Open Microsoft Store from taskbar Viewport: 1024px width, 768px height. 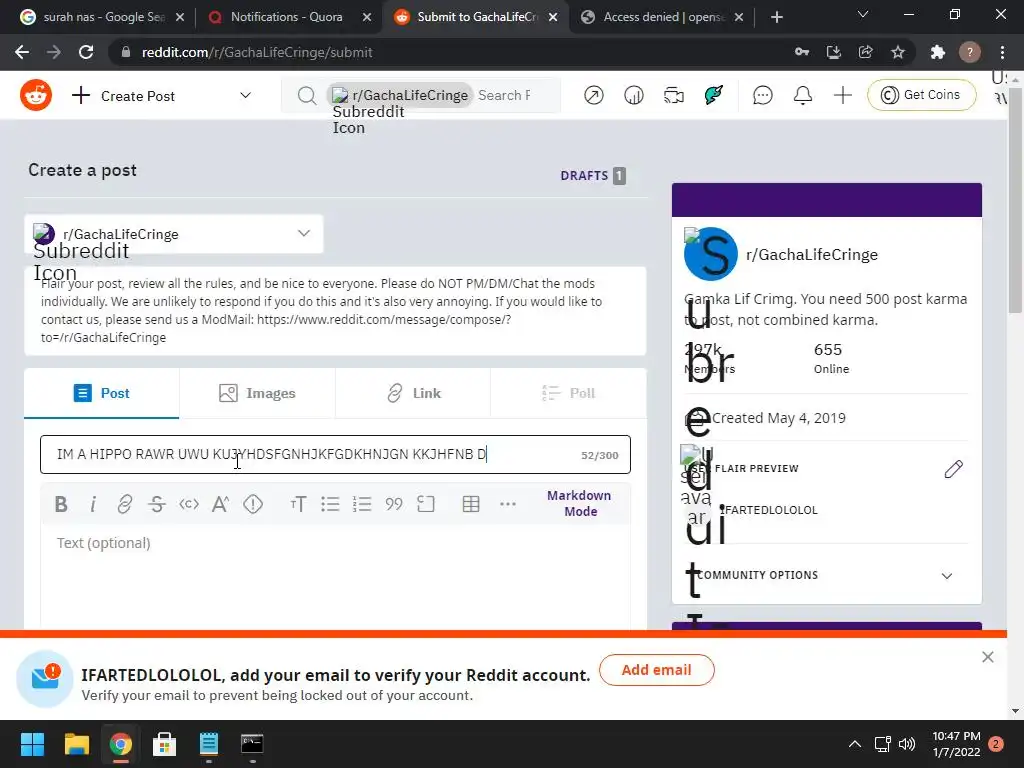pos(164,744)
